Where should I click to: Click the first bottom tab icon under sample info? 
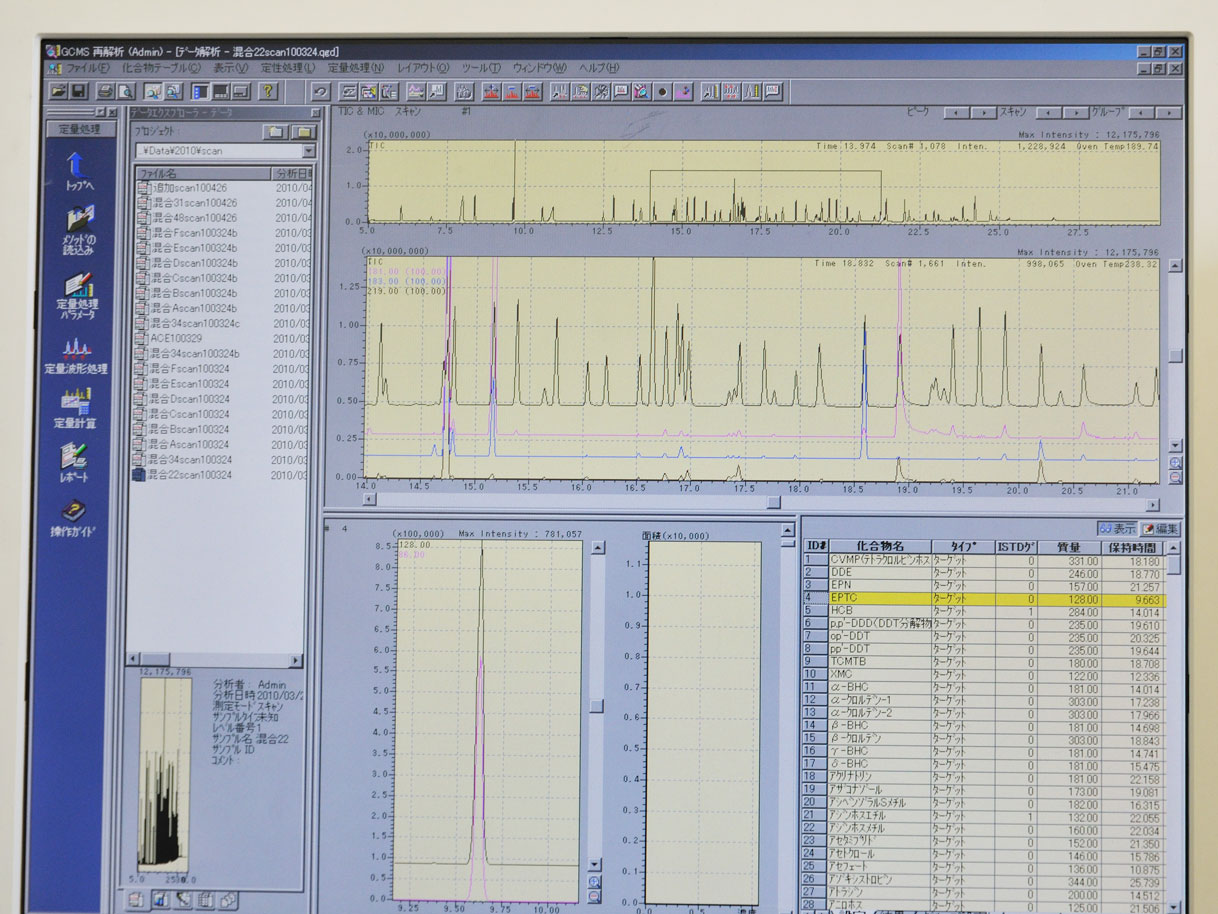click(x=137, y=900)
